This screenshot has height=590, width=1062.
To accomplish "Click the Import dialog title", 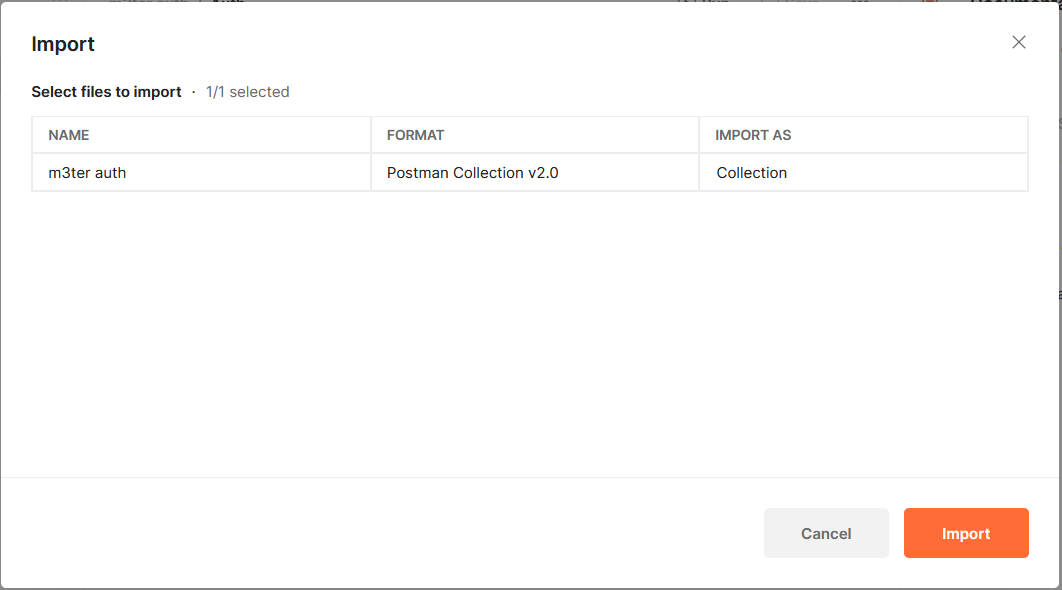I will (63, 44).
